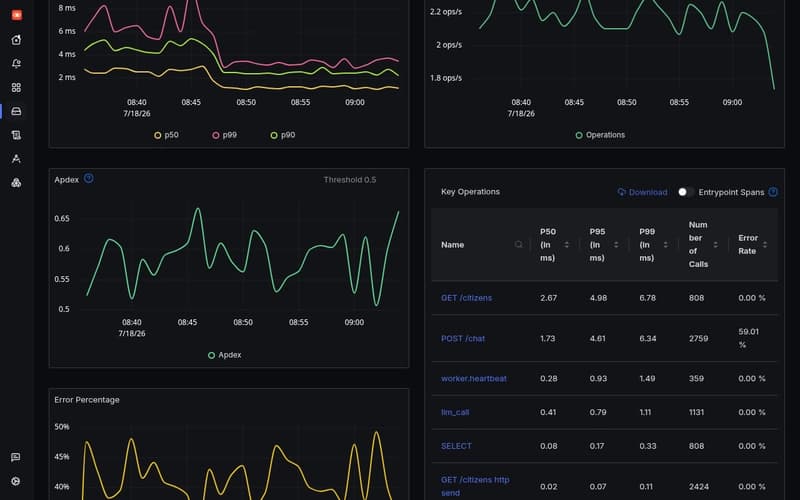Toggle the Entrypoint Spans switch
The width and height of the screenshot is (800, 500).
pyautogui.click(x=686, y=192)
